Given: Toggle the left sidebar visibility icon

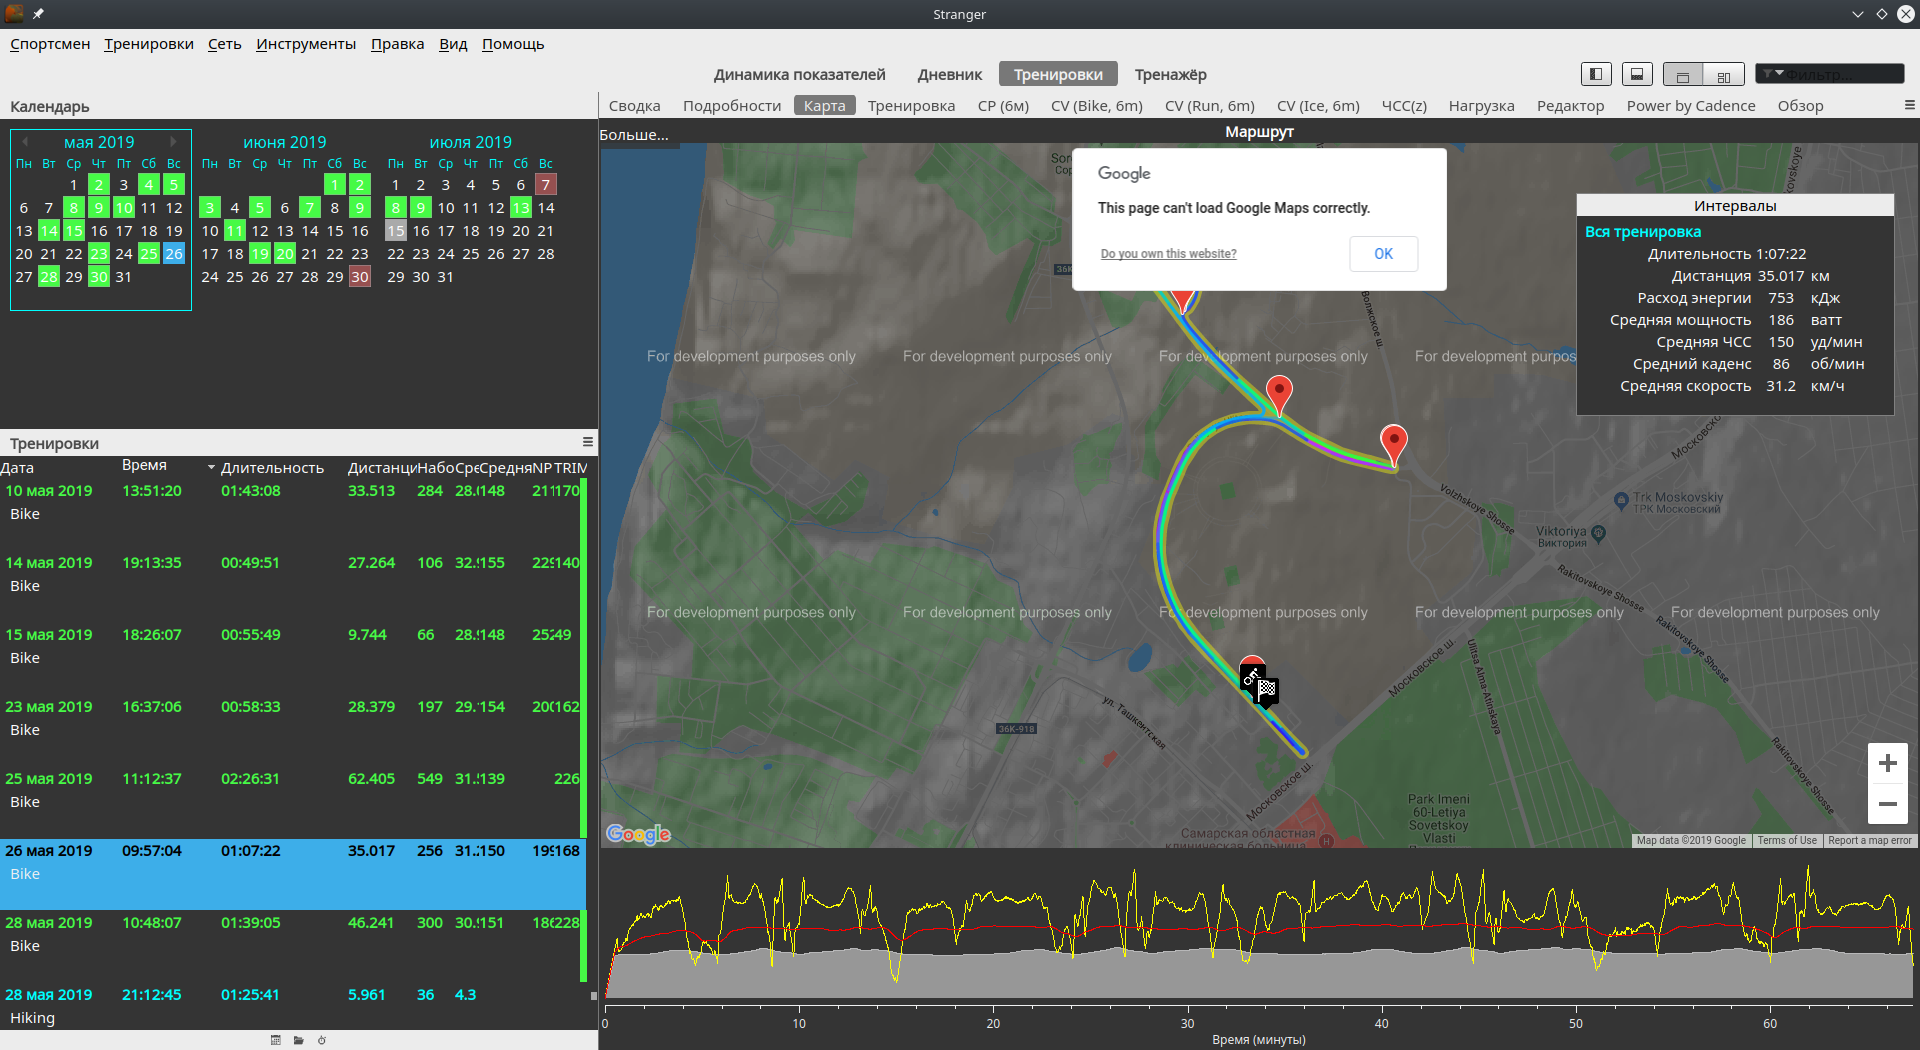Looking at the screenshot, I should 1596,74.
